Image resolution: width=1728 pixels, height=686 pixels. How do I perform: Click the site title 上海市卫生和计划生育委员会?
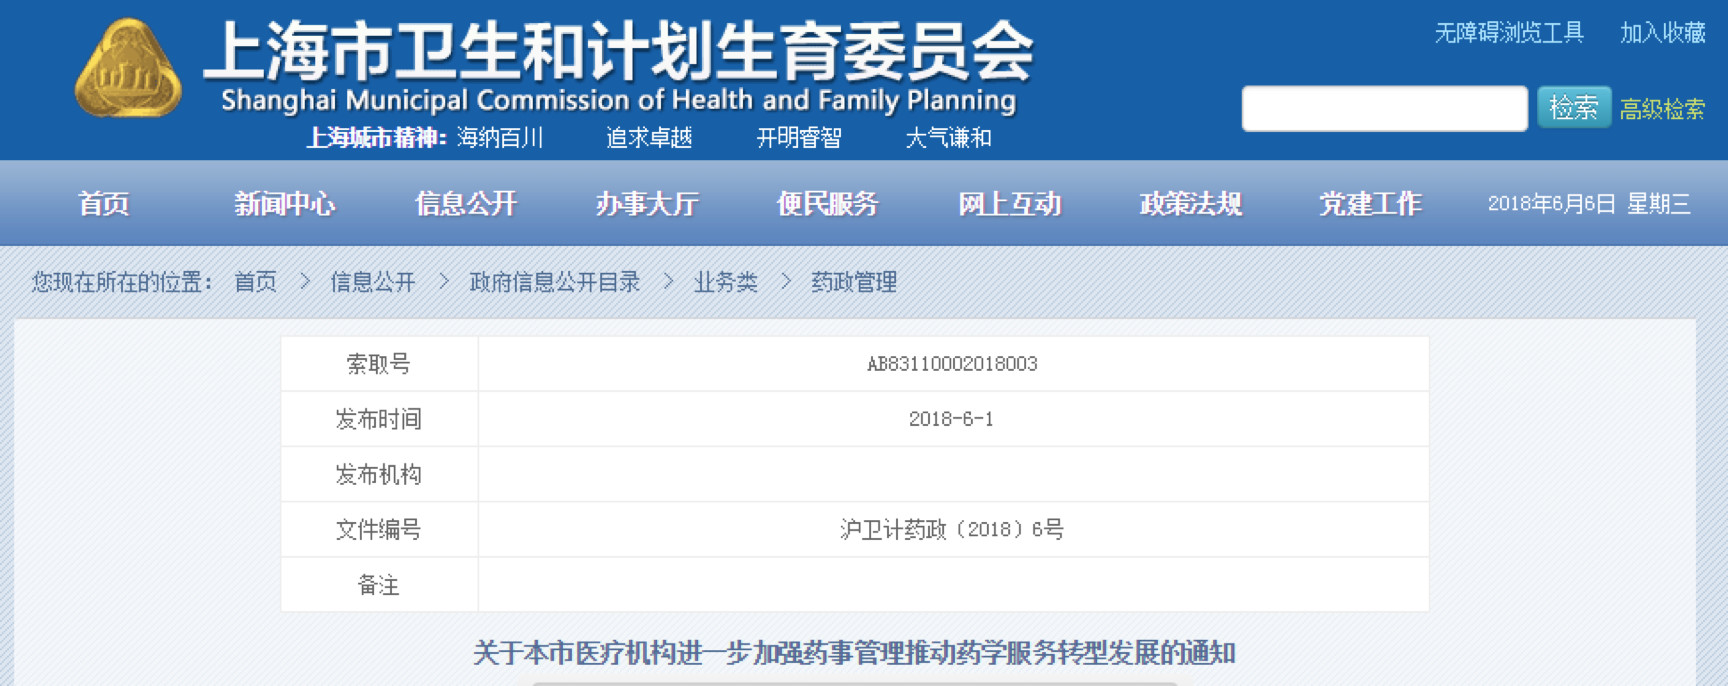click(x=618, y=52)
